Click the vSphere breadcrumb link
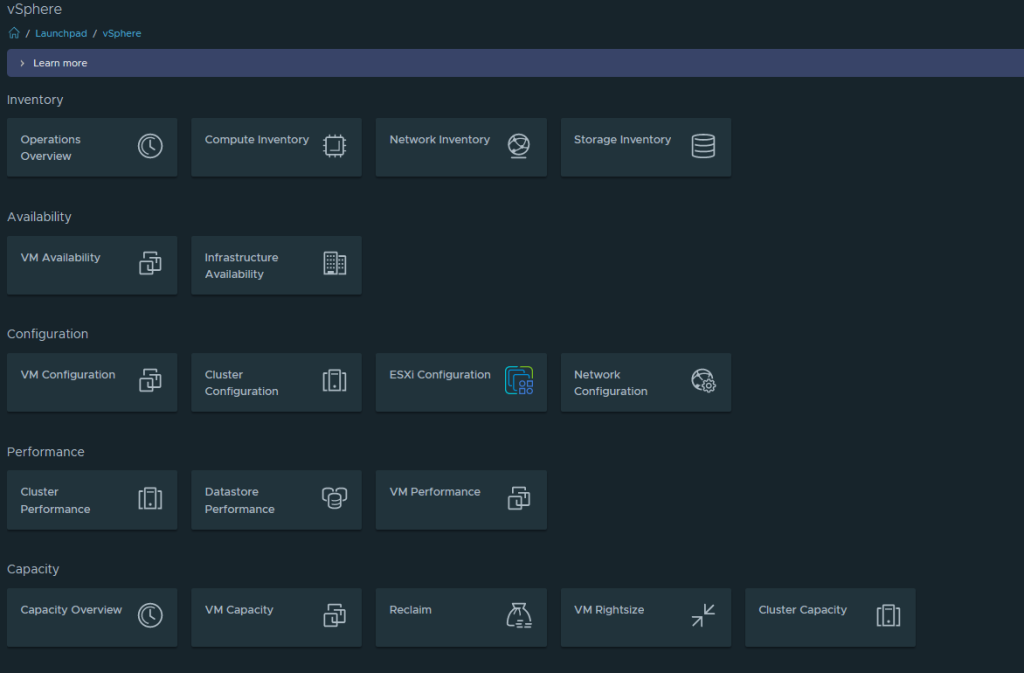Viewport: 1024px width, 673px height. click(x=121, y=33)
